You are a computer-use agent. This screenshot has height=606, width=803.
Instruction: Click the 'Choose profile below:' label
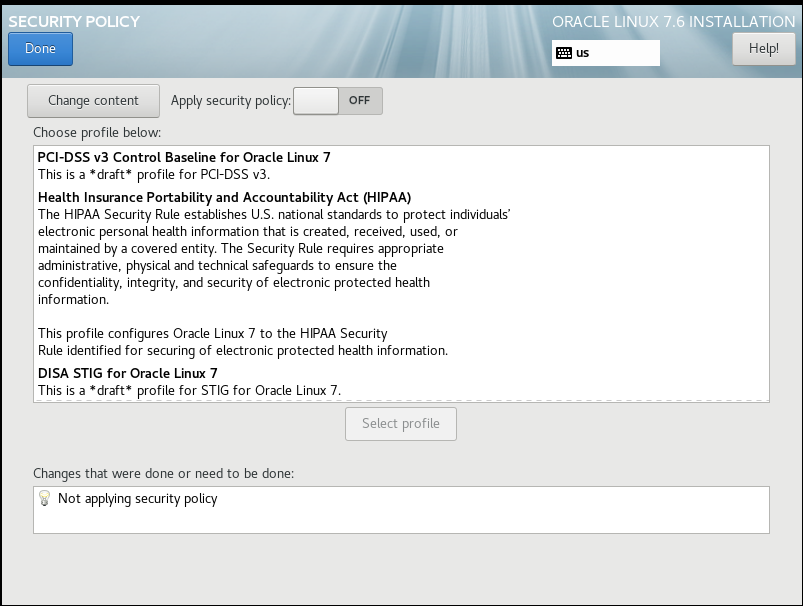point(97,133)
